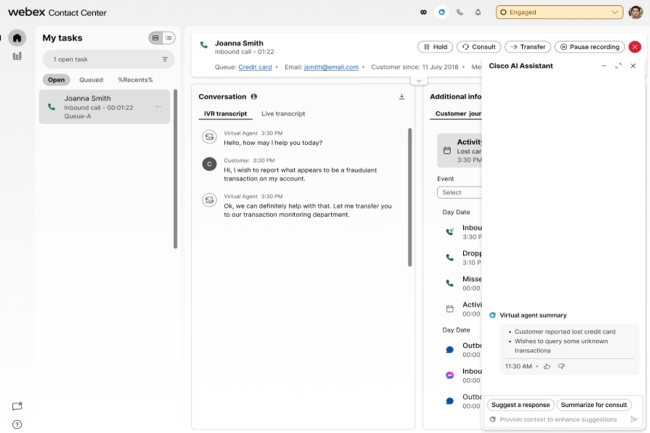Download the conversation transcript
Image resolution: width=650 pixels, height=433 pixels.
(x=401, y=97)
